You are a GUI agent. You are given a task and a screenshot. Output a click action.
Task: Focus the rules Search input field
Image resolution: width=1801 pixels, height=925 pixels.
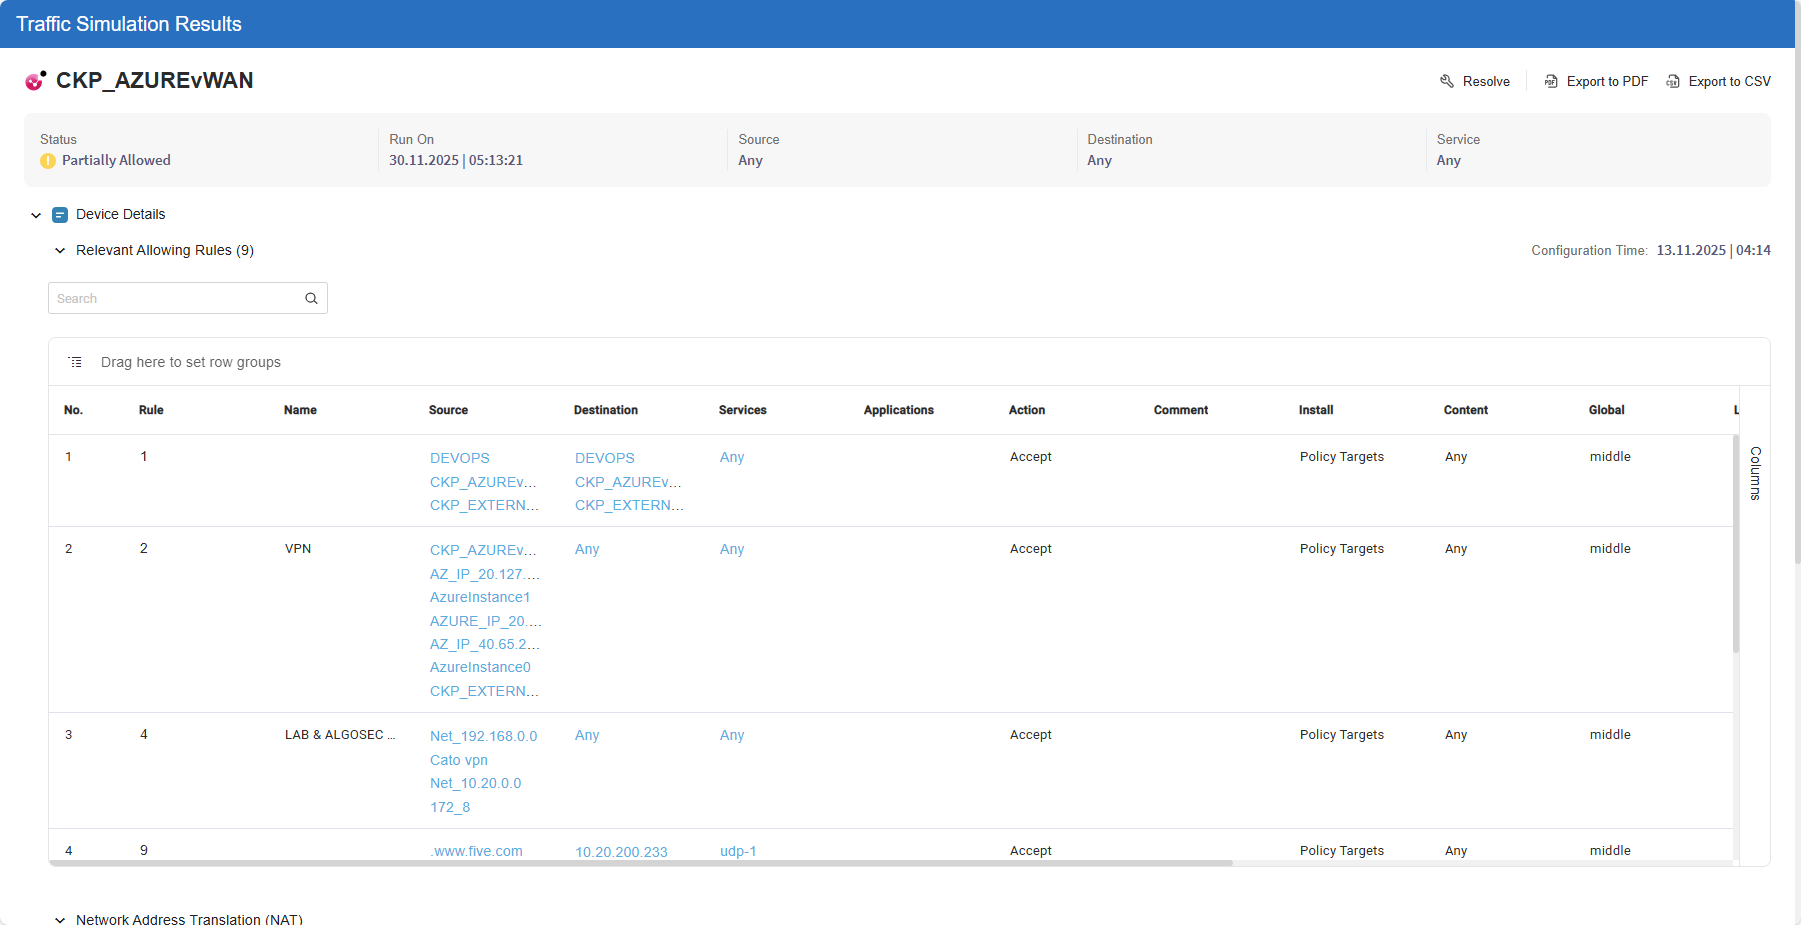(177, 298)
